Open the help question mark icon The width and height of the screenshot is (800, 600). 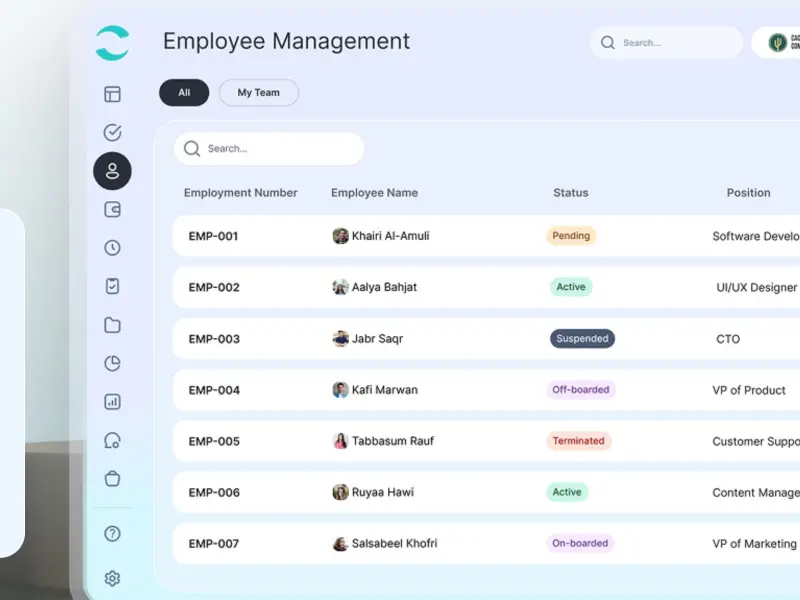tap(112, 534)
